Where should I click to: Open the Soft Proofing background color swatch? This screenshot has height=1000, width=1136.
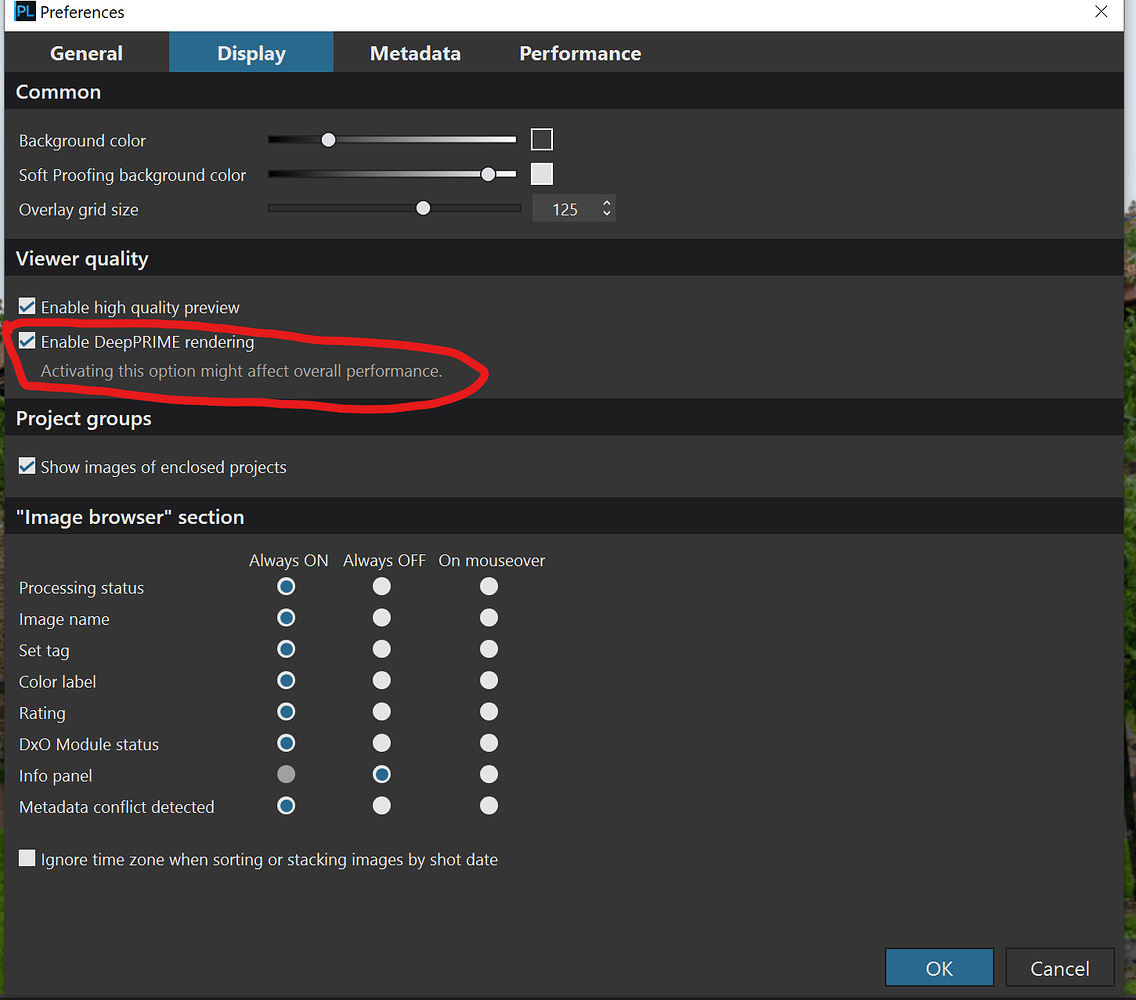[x=541, y=173]
